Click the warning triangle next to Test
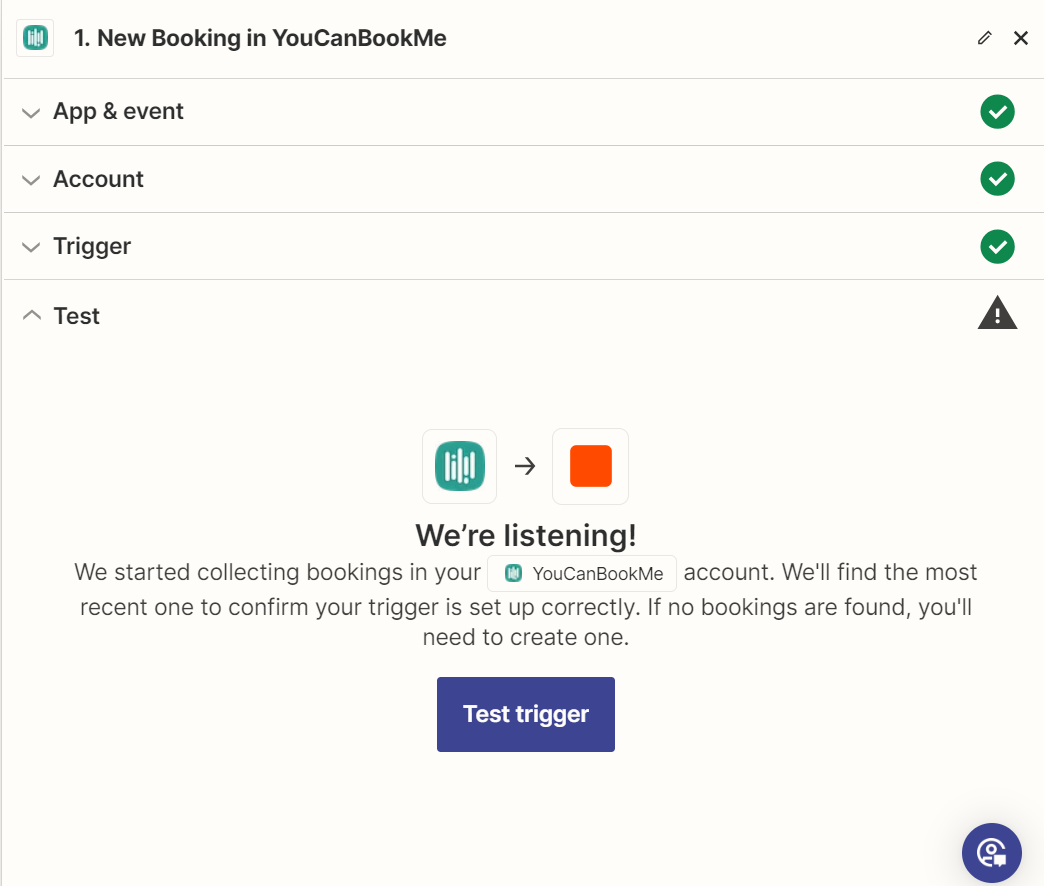Screen dimensions: 1044x886 pyautogui.click(x=997, y=312)
